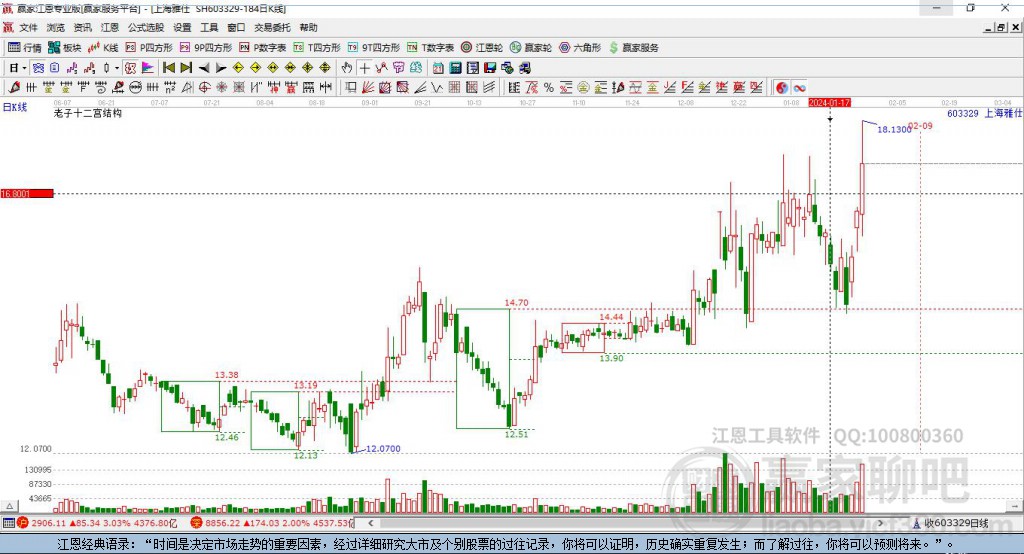
Task: Open the calendar icon showing 21
Action: pyautogui.click(x=438, y=68)
